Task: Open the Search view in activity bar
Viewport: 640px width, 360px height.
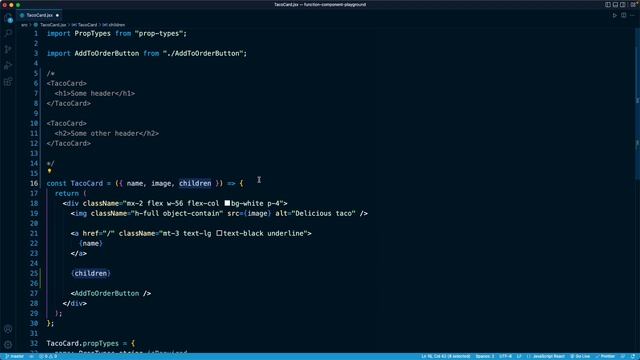Action: click(8, 33)
